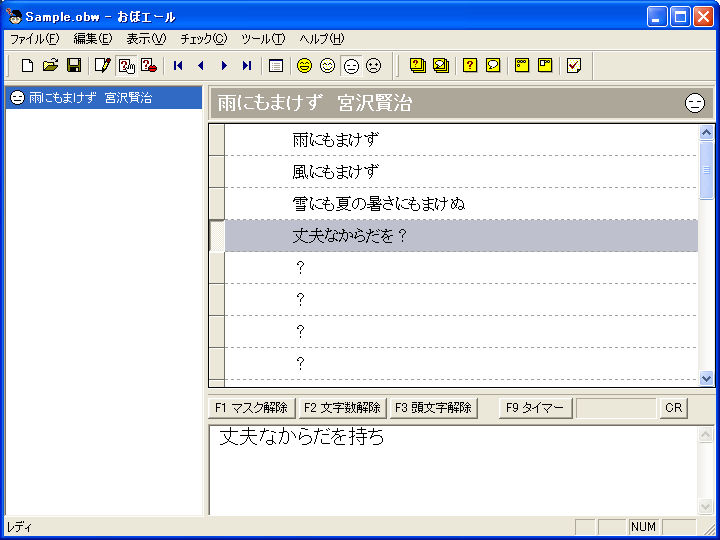Open the ヘルプ(H) menu
Image resolution: width=720 pixels, height=540 pixels.
(x=321, y=39)
